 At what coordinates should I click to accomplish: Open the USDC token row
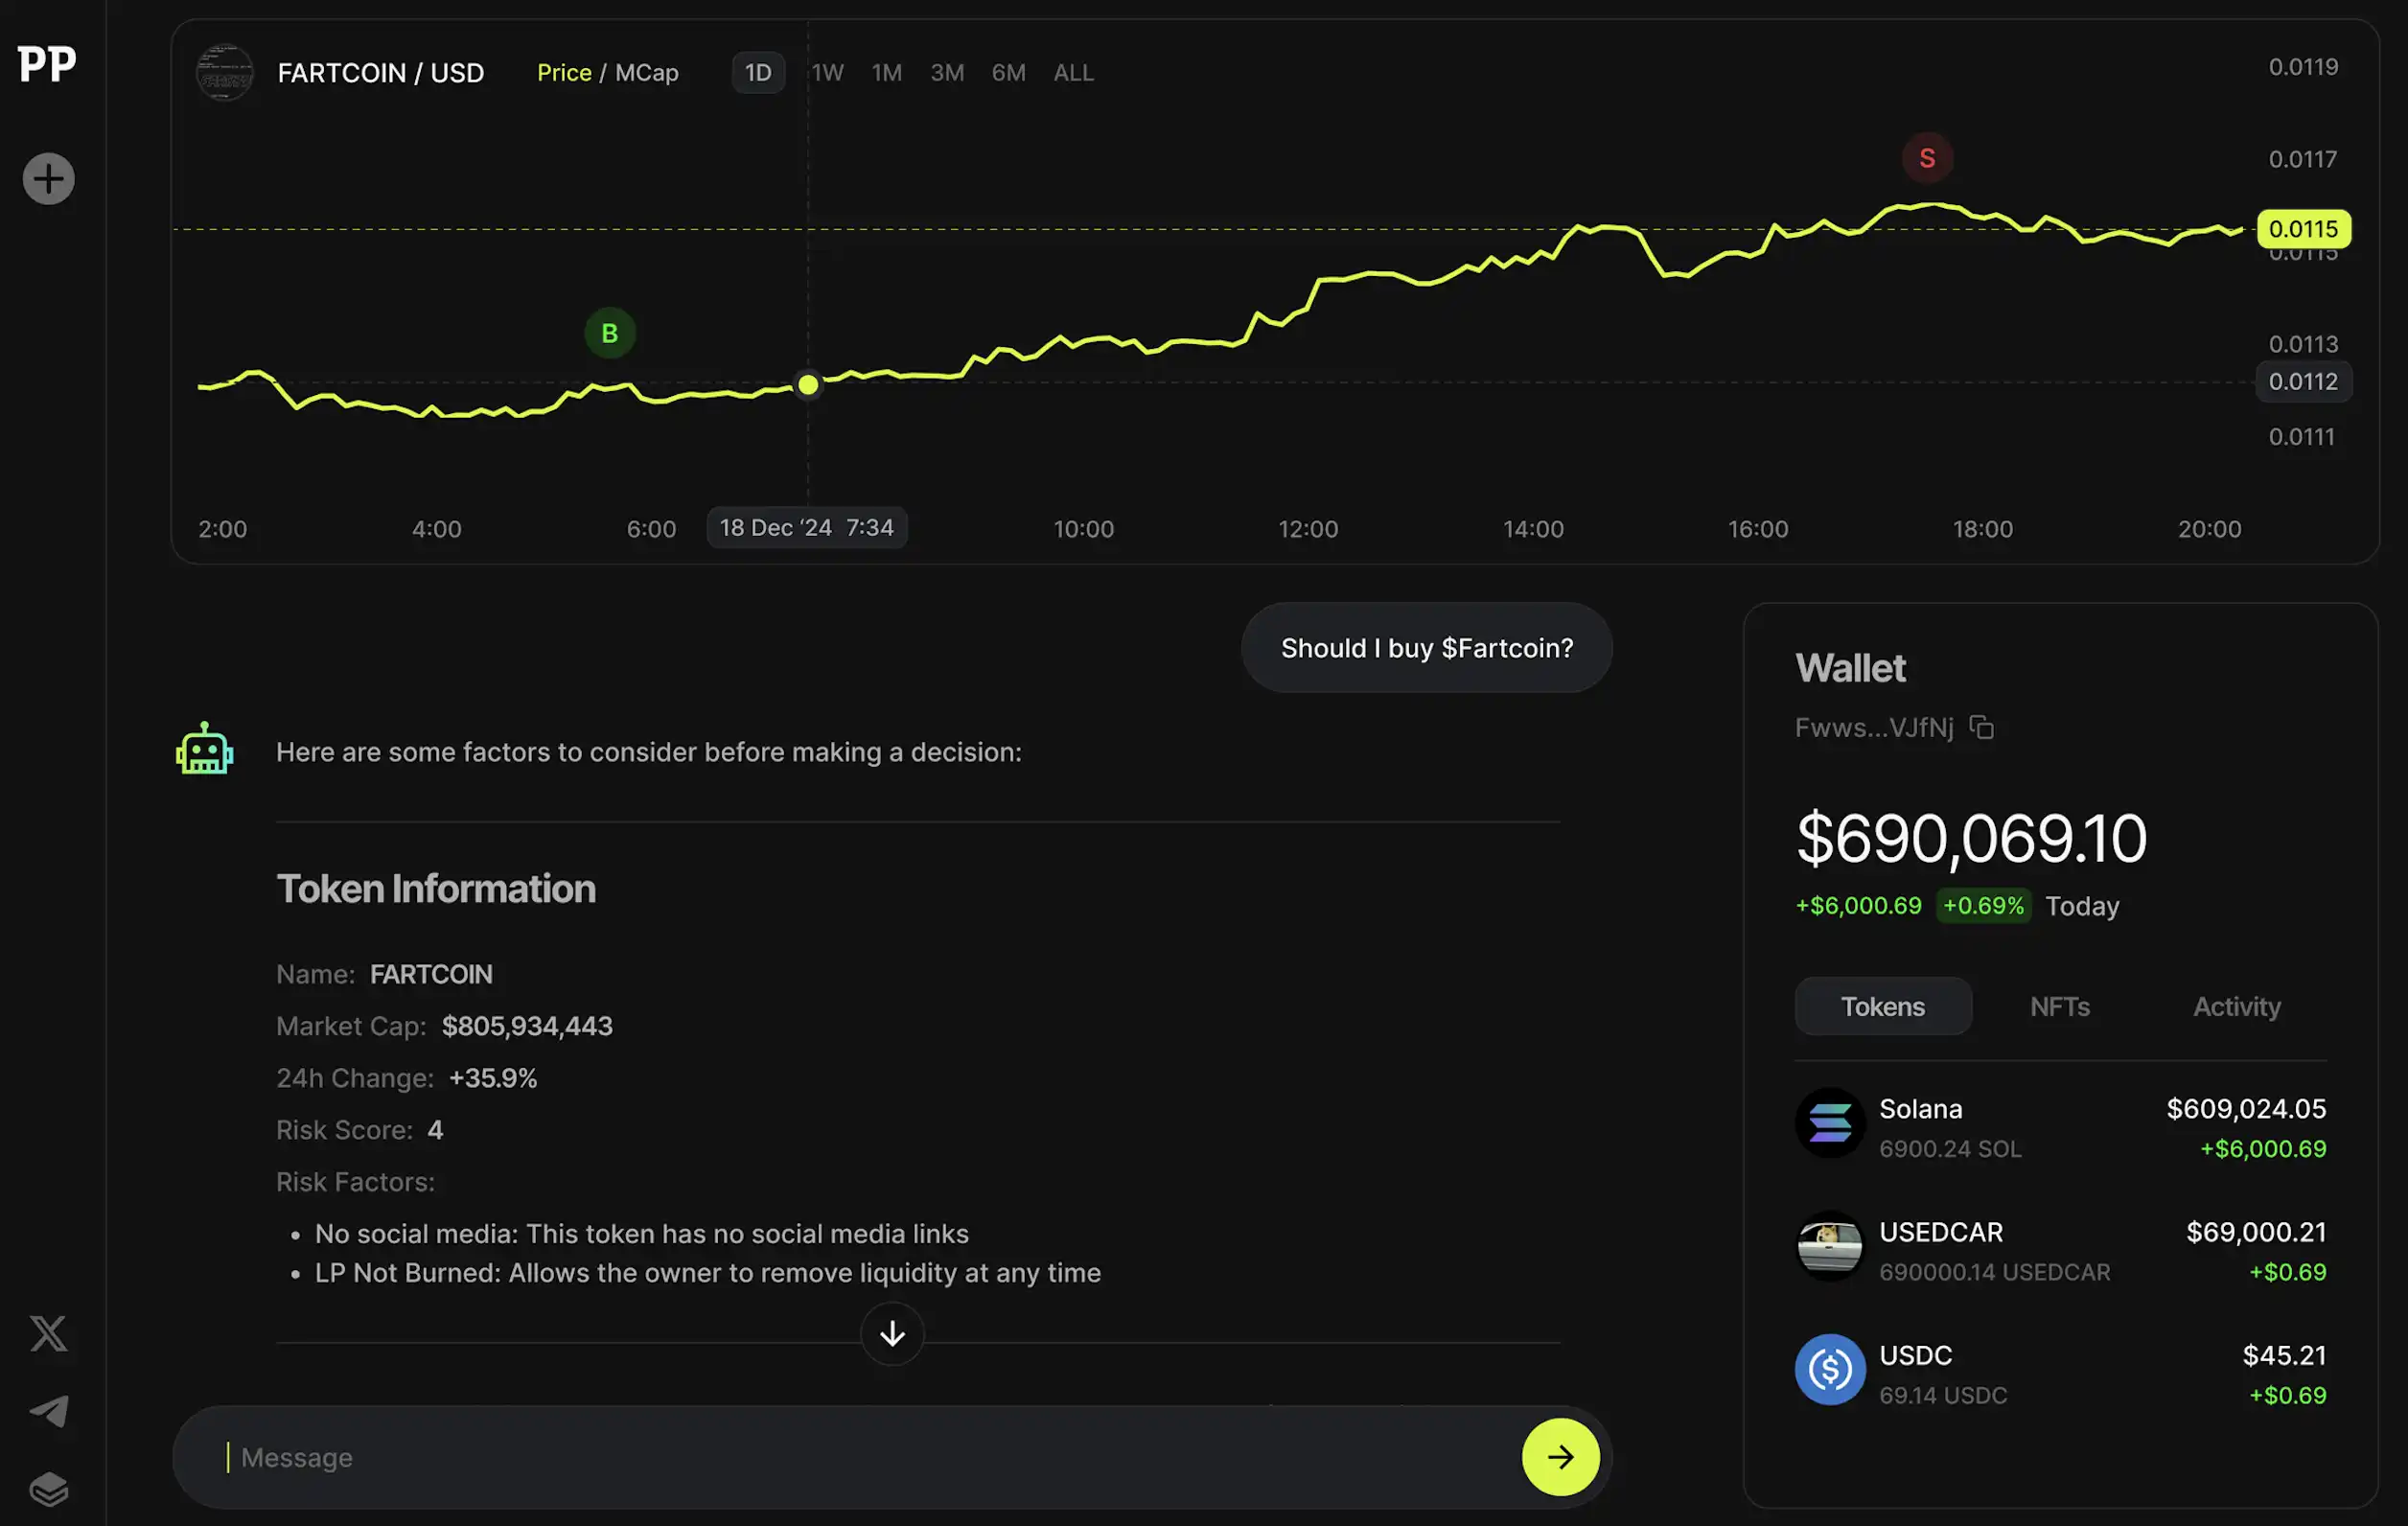pos(2059,1373)
